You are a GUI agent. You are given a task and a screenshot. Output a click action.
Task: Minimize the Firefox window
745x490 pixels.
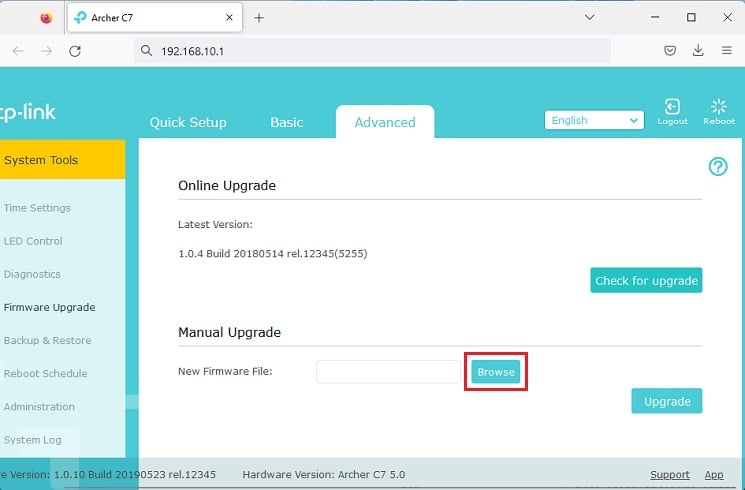(x=655, y=18)
